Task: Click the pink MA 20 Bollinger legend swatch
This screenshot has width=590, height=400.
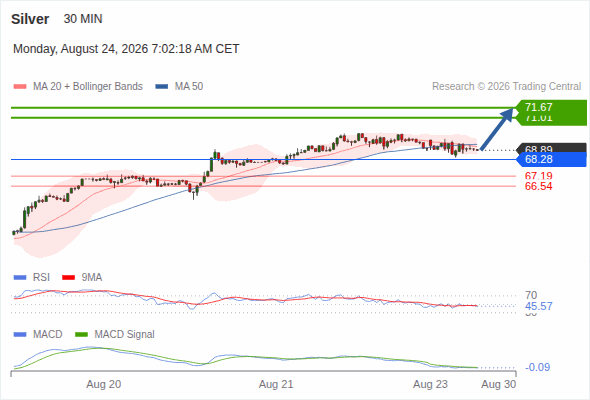Action: click(x=20, y=87)
